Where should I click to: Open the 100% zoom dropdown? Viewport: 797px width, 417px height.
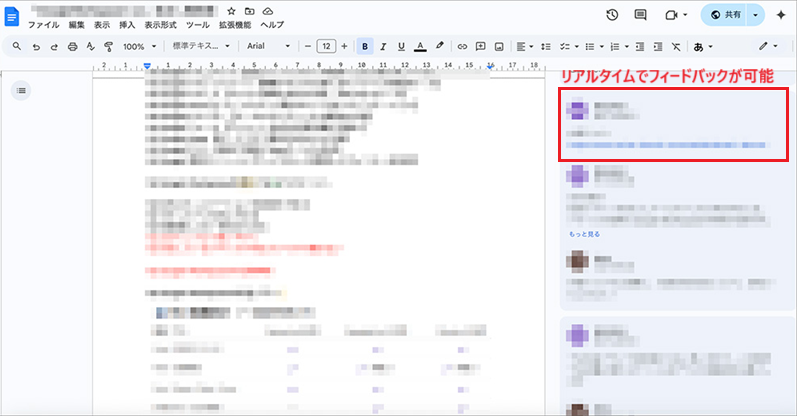pyautogui.click(x=139, y=46)
